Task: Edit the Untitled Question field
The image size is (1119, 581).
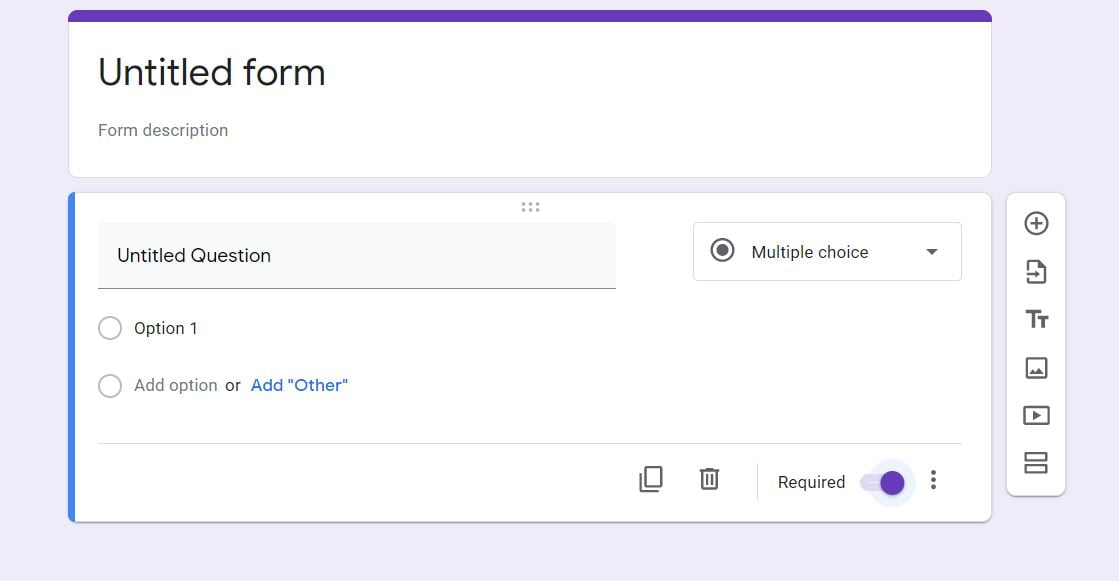Action: pos(357,256)
